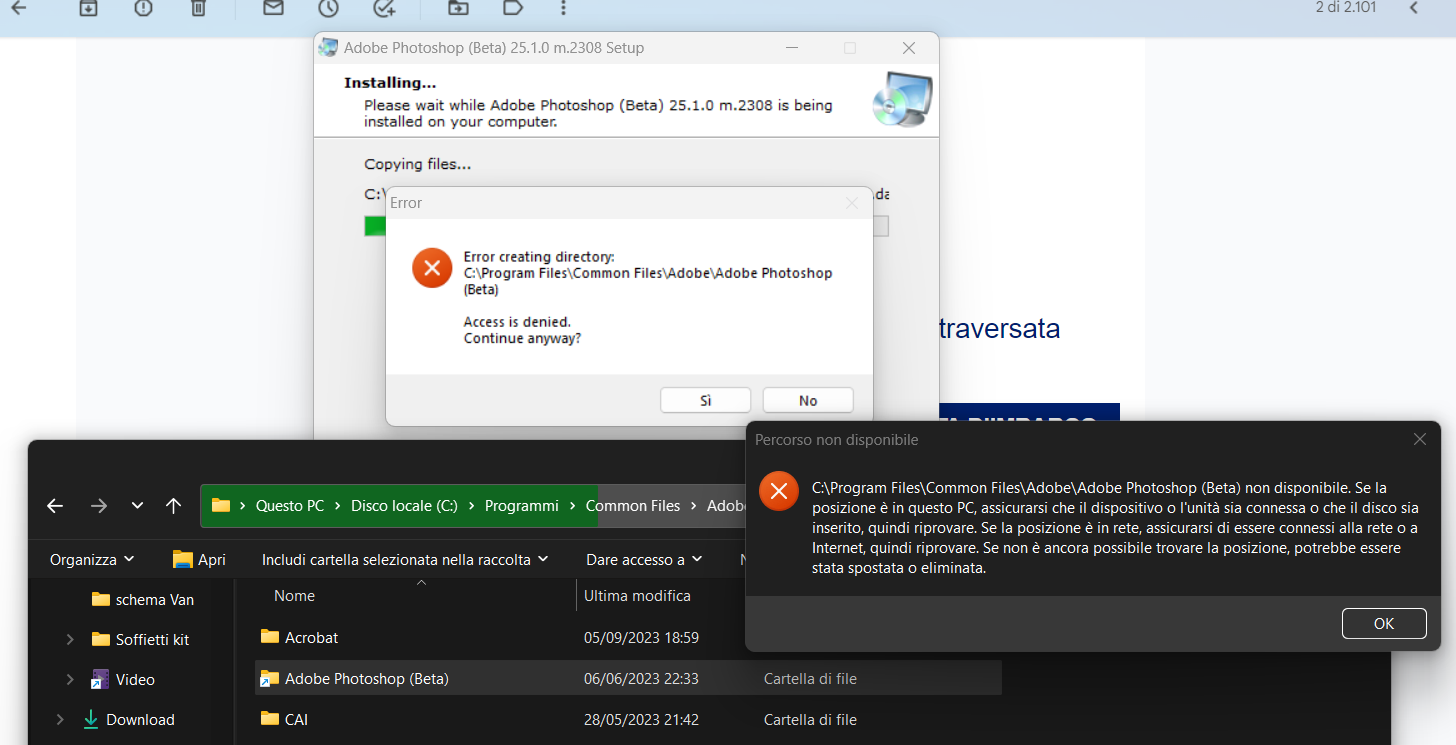Viewport: 1456px width, 745px height.
Task: Mark email as unread envelope icon
Action: [x=273, y=8]
